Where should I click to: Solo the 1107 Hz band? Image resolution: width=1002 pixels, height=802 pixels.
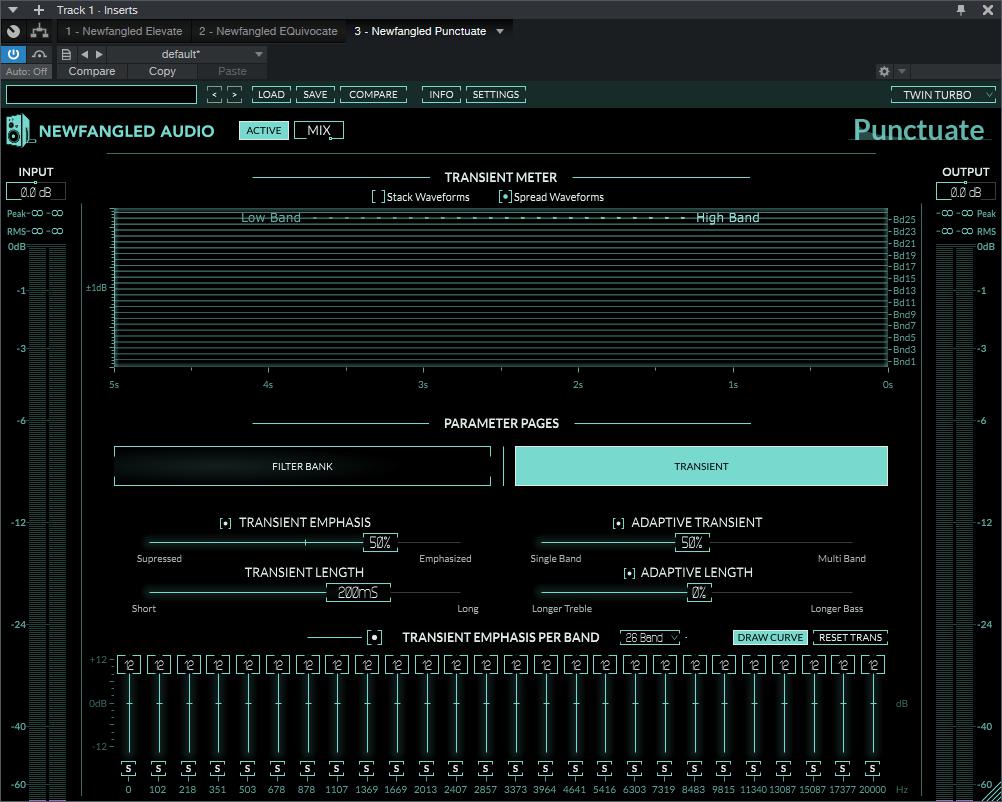[336, 768]
